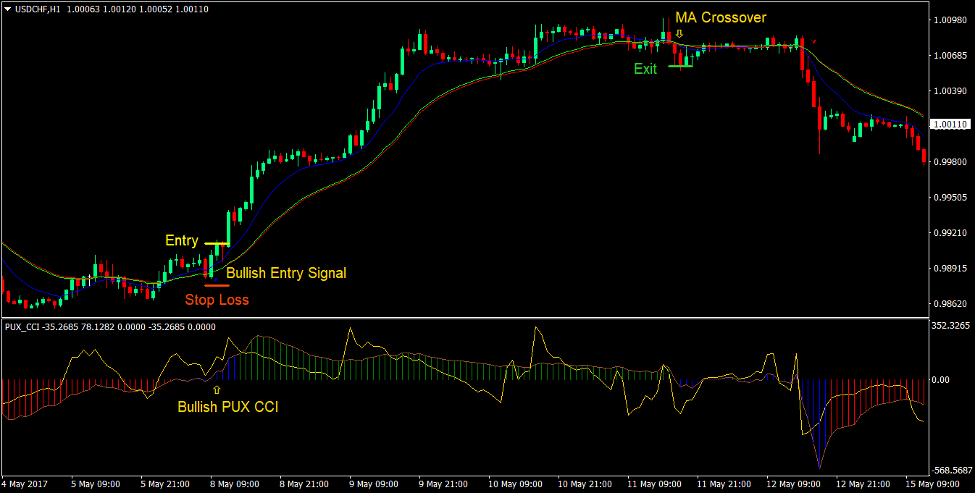Open the chart menu triangle beside USDCHF,H1
Image resolution: width=977 pixels, height=493 pixels.
[8, 9]
